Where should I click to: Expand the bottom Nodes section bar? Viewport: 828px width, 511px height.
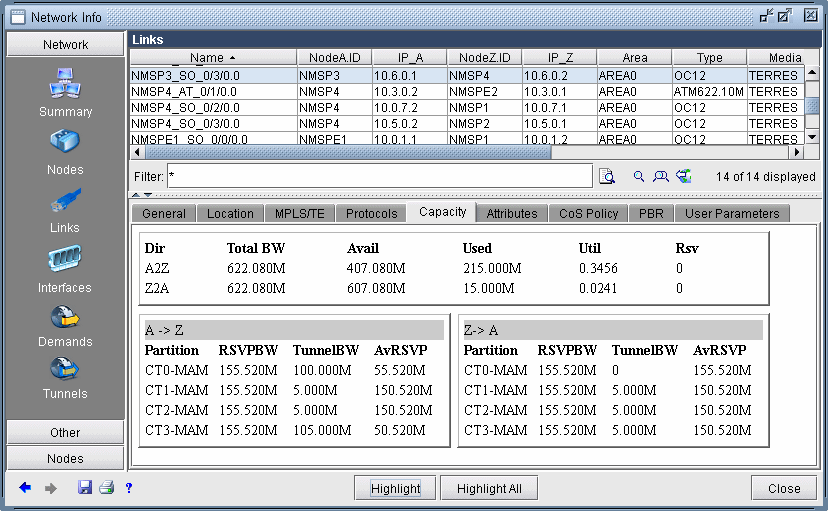(65, 458)
